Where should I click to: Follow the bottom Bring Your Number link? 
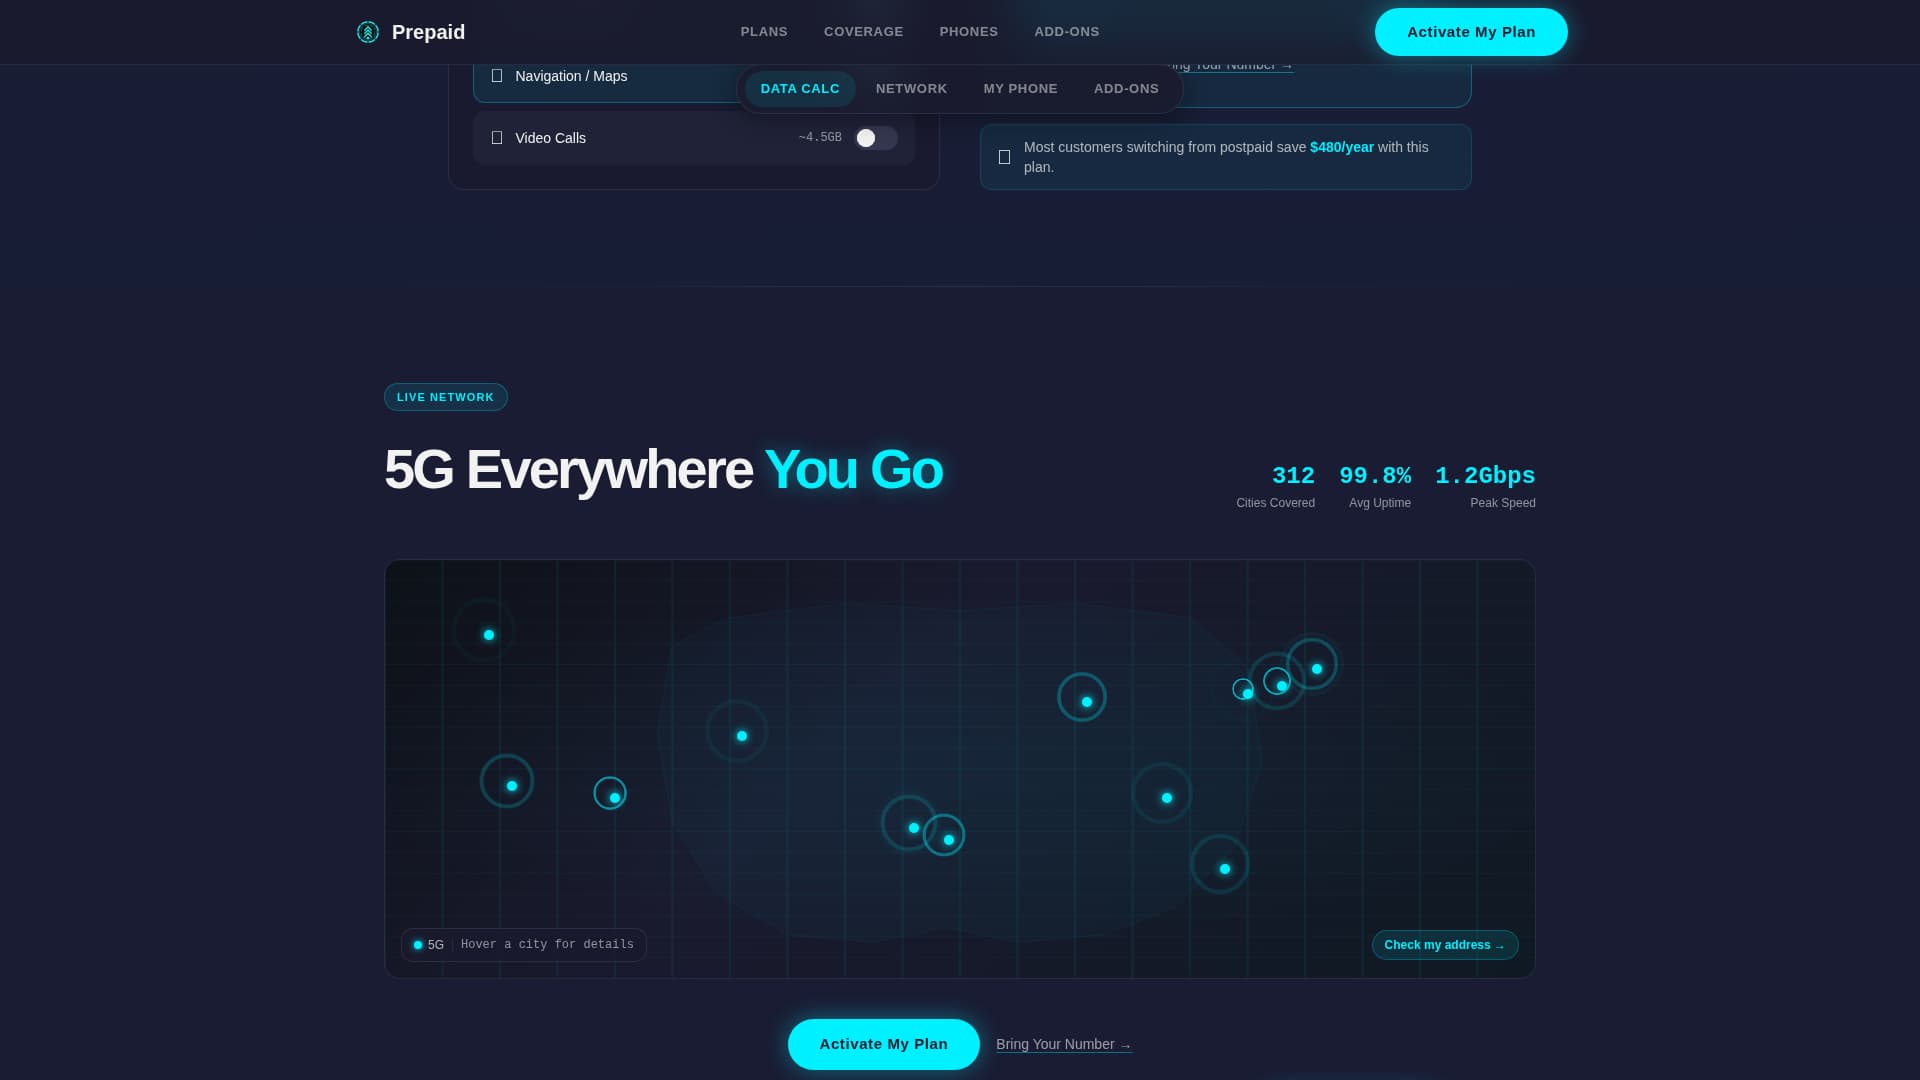coord(1063,1044)
